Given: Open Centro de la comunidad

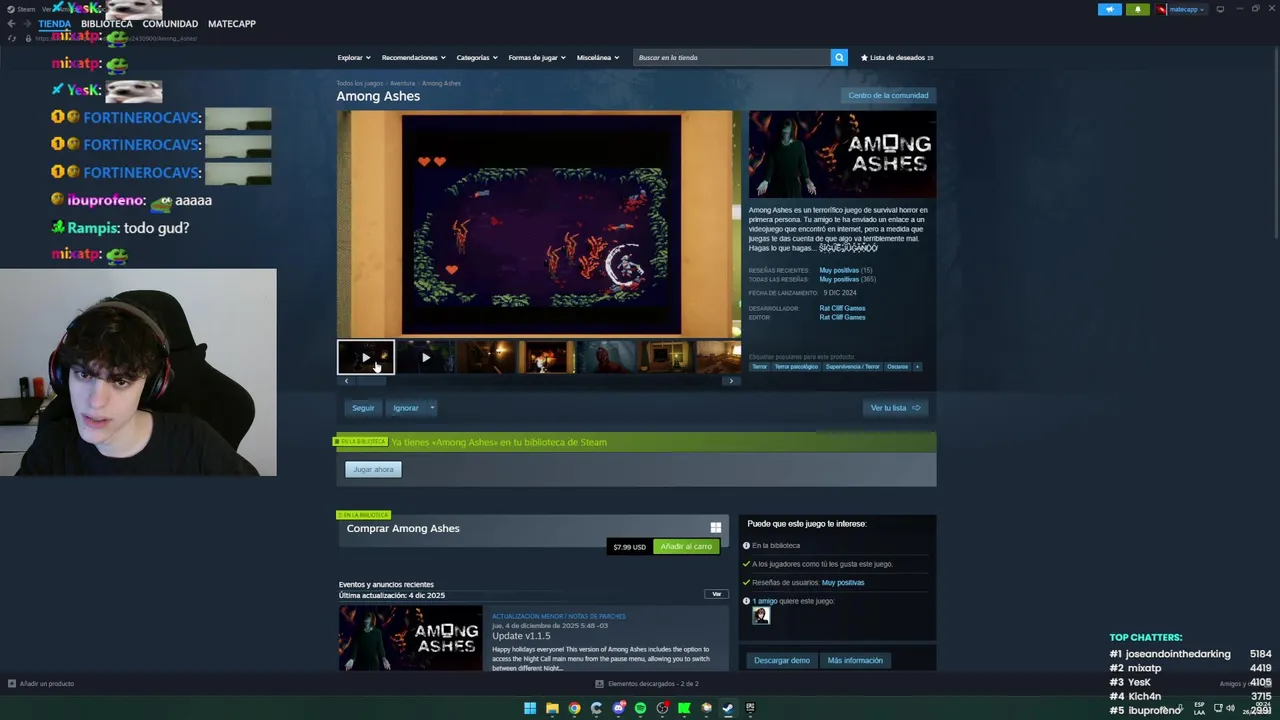Looking at the screenshot, I should pyautogui.click(x=888, y=95).
